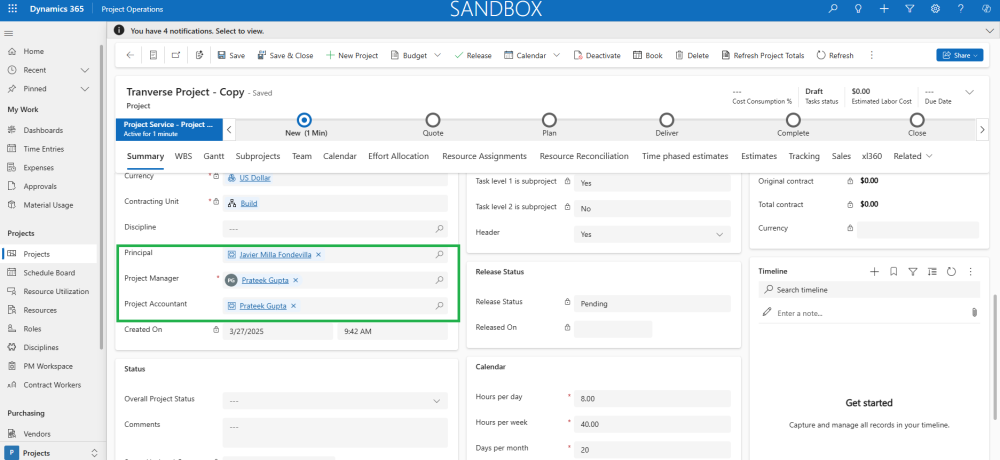The image size is (1000, 460).
Task: Click the Release command
Action: click(473, 56)
